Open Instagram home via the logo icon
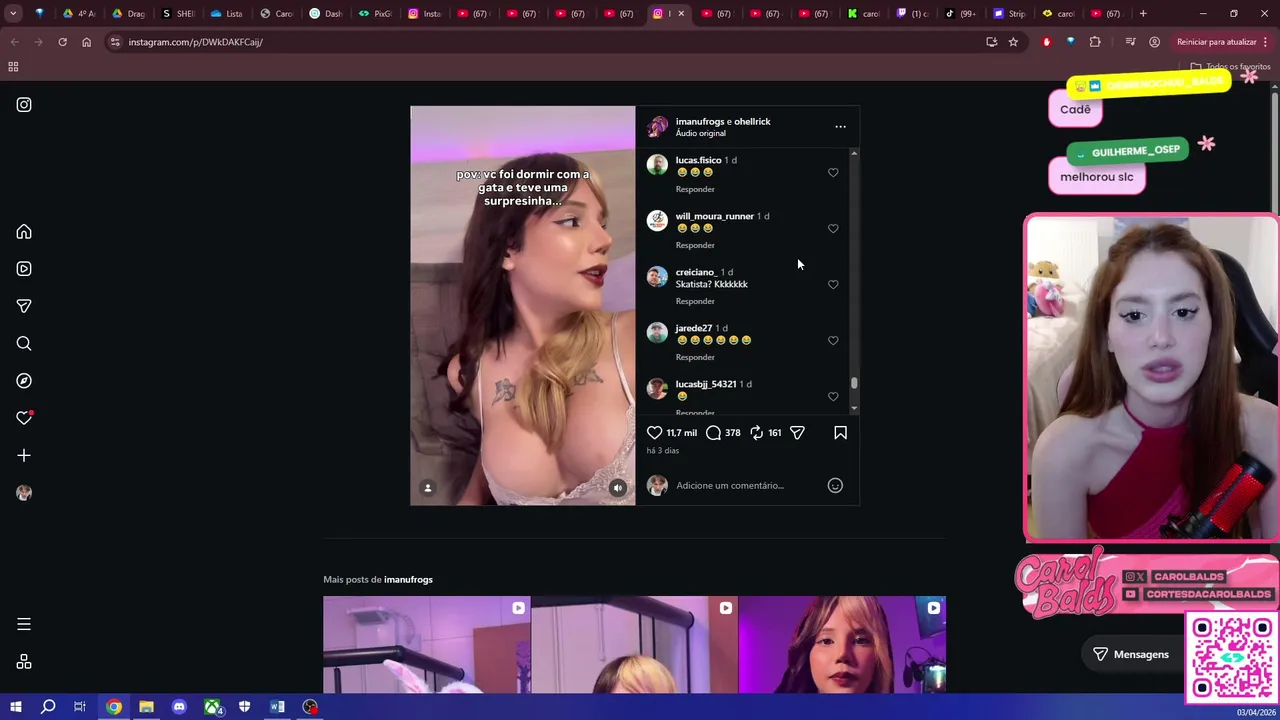 [24, 105]
